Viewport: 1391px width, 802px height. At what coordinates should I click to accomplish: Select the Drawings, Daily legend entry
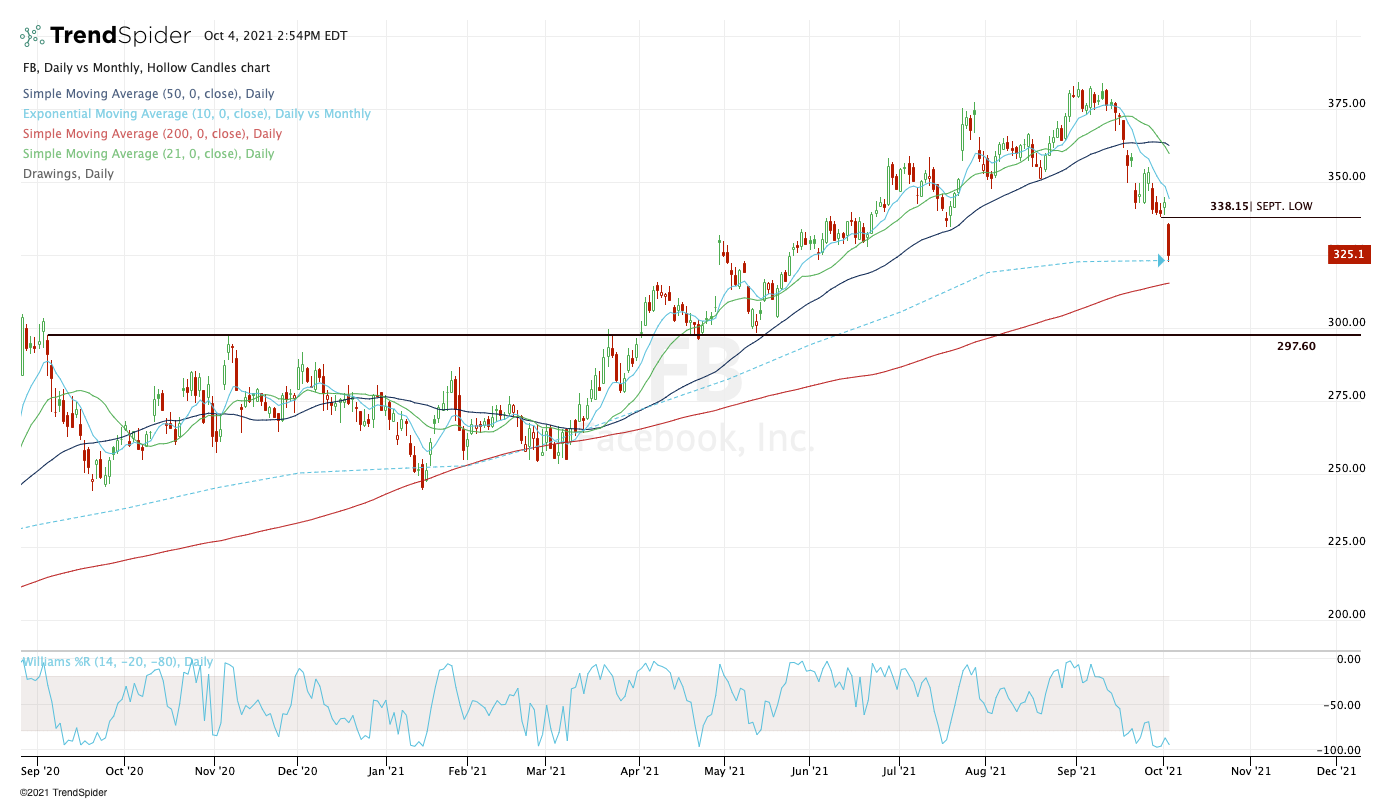[68, 174]
